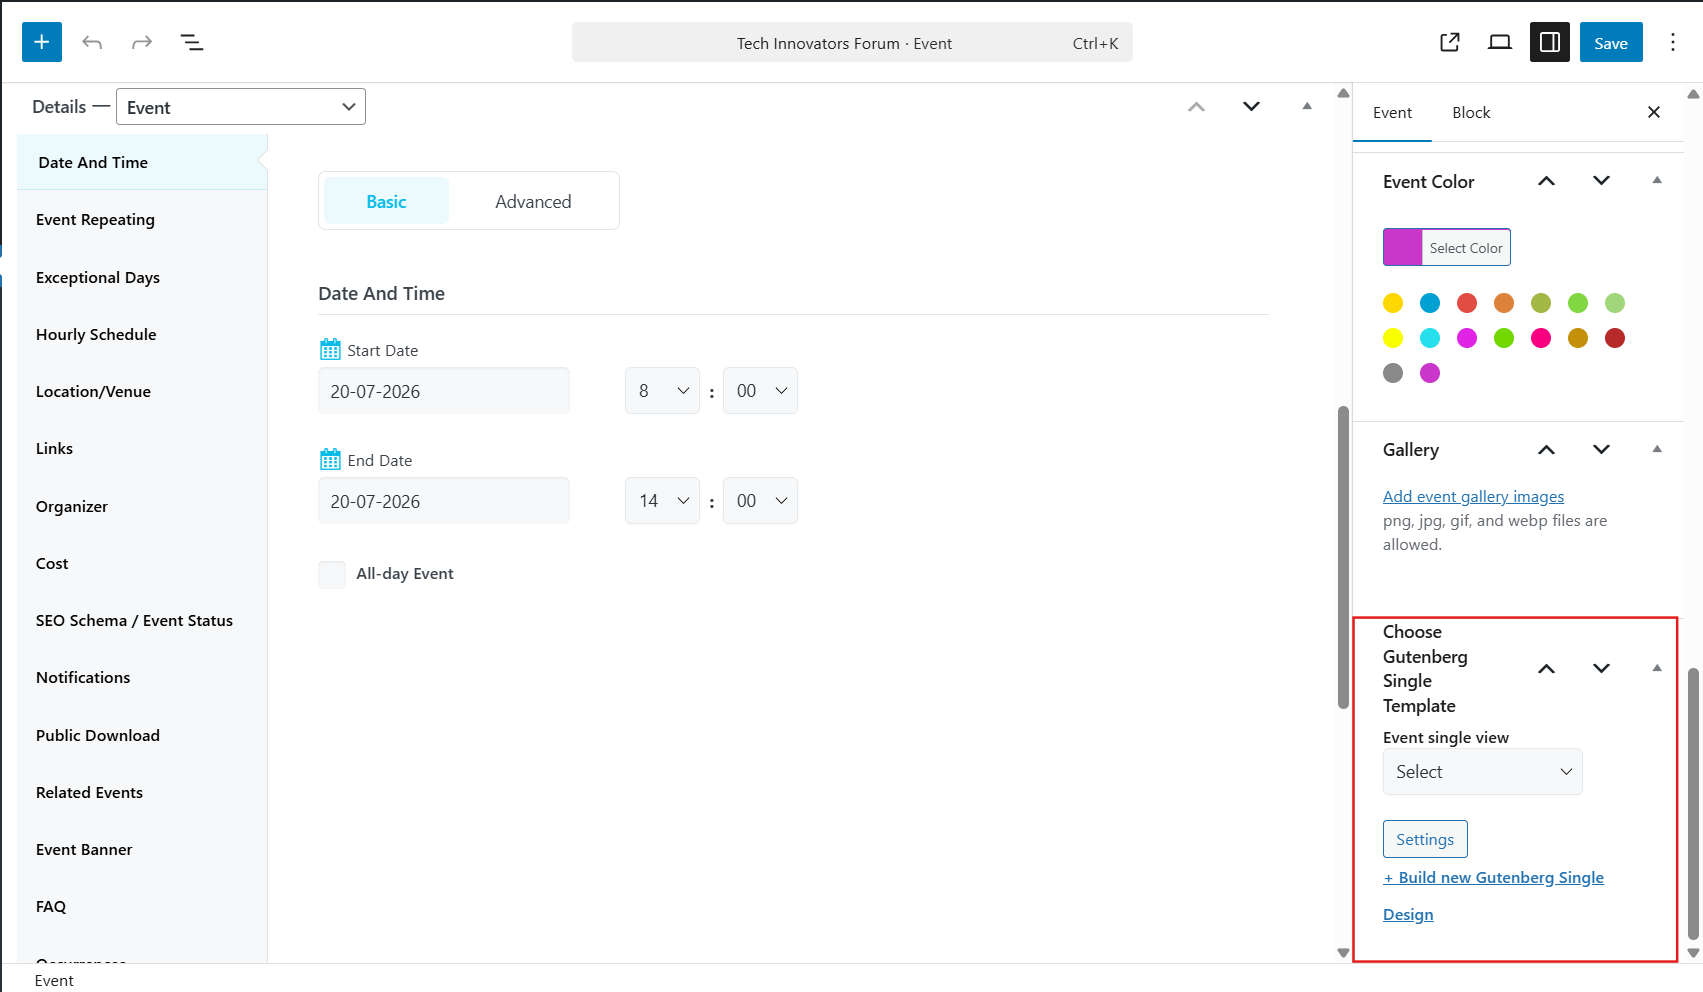
Task: Click the Start Date calendar icon
Action: pyautogui.click(x=331, y=348)
